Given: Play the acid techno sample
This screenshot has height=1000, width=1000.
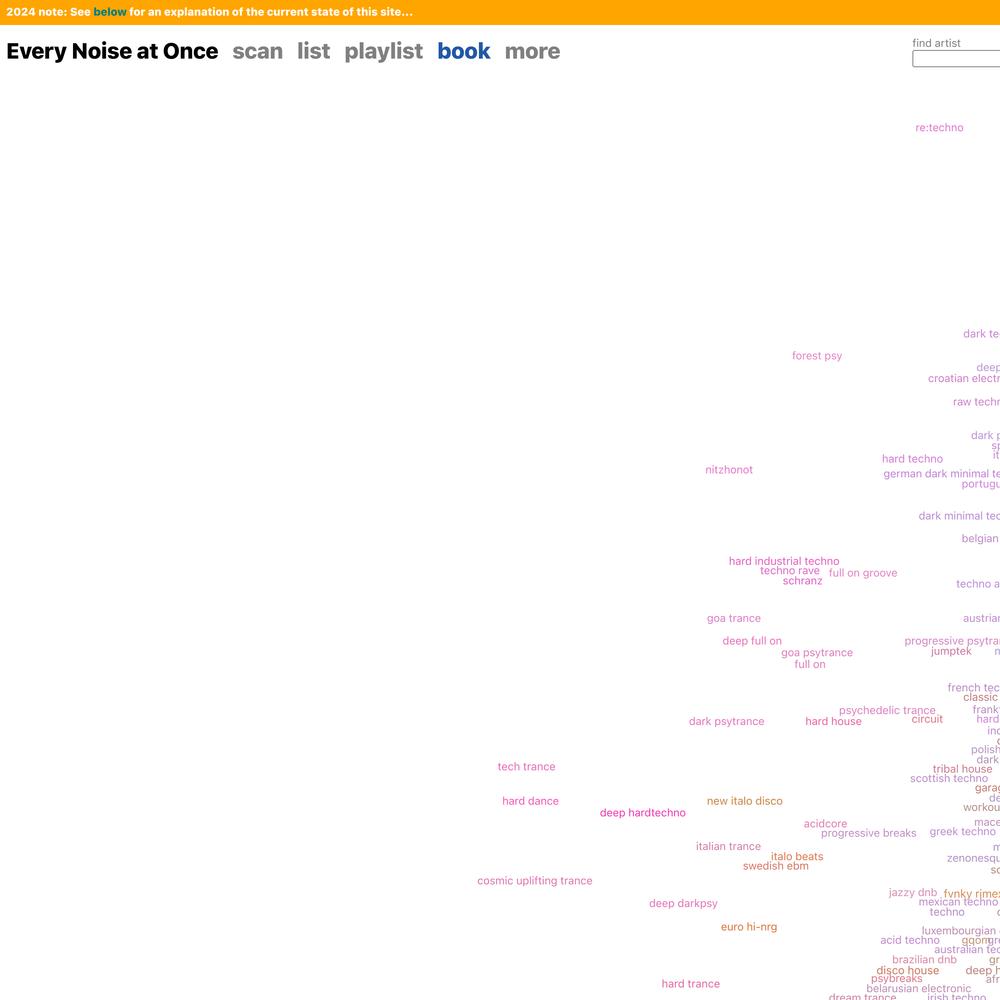Looking at the screenshot, I should tap(909, 941).
